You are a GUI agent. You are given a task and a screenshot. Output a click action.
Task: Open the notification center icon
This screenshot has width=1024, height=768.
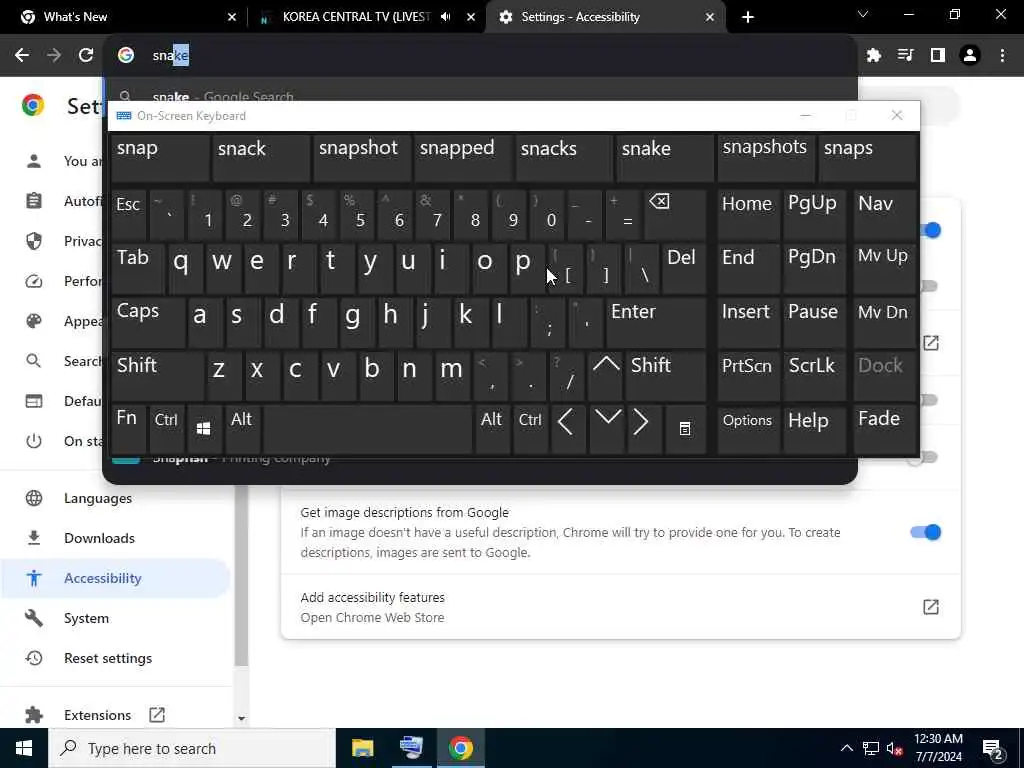[993, 749]
